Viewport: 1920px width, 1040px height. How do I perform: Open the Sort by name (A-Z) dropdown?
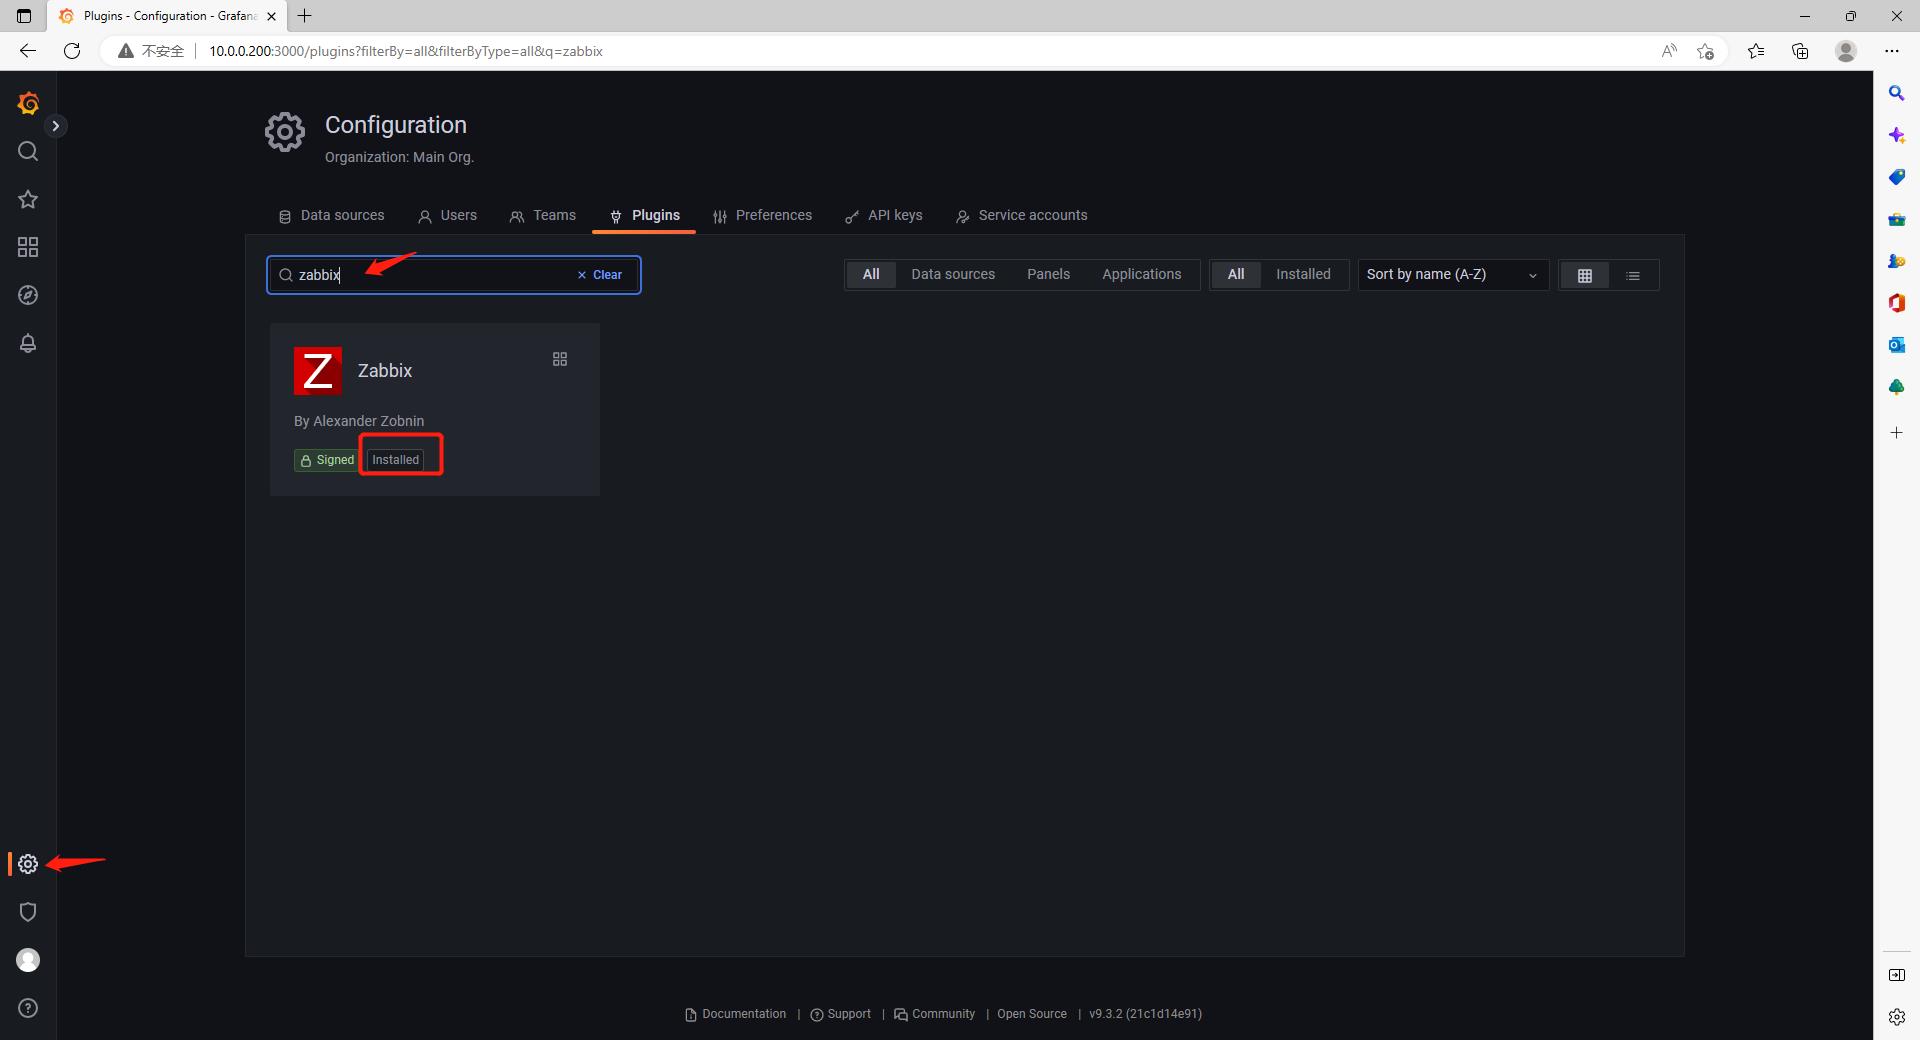click(1453, 275)
